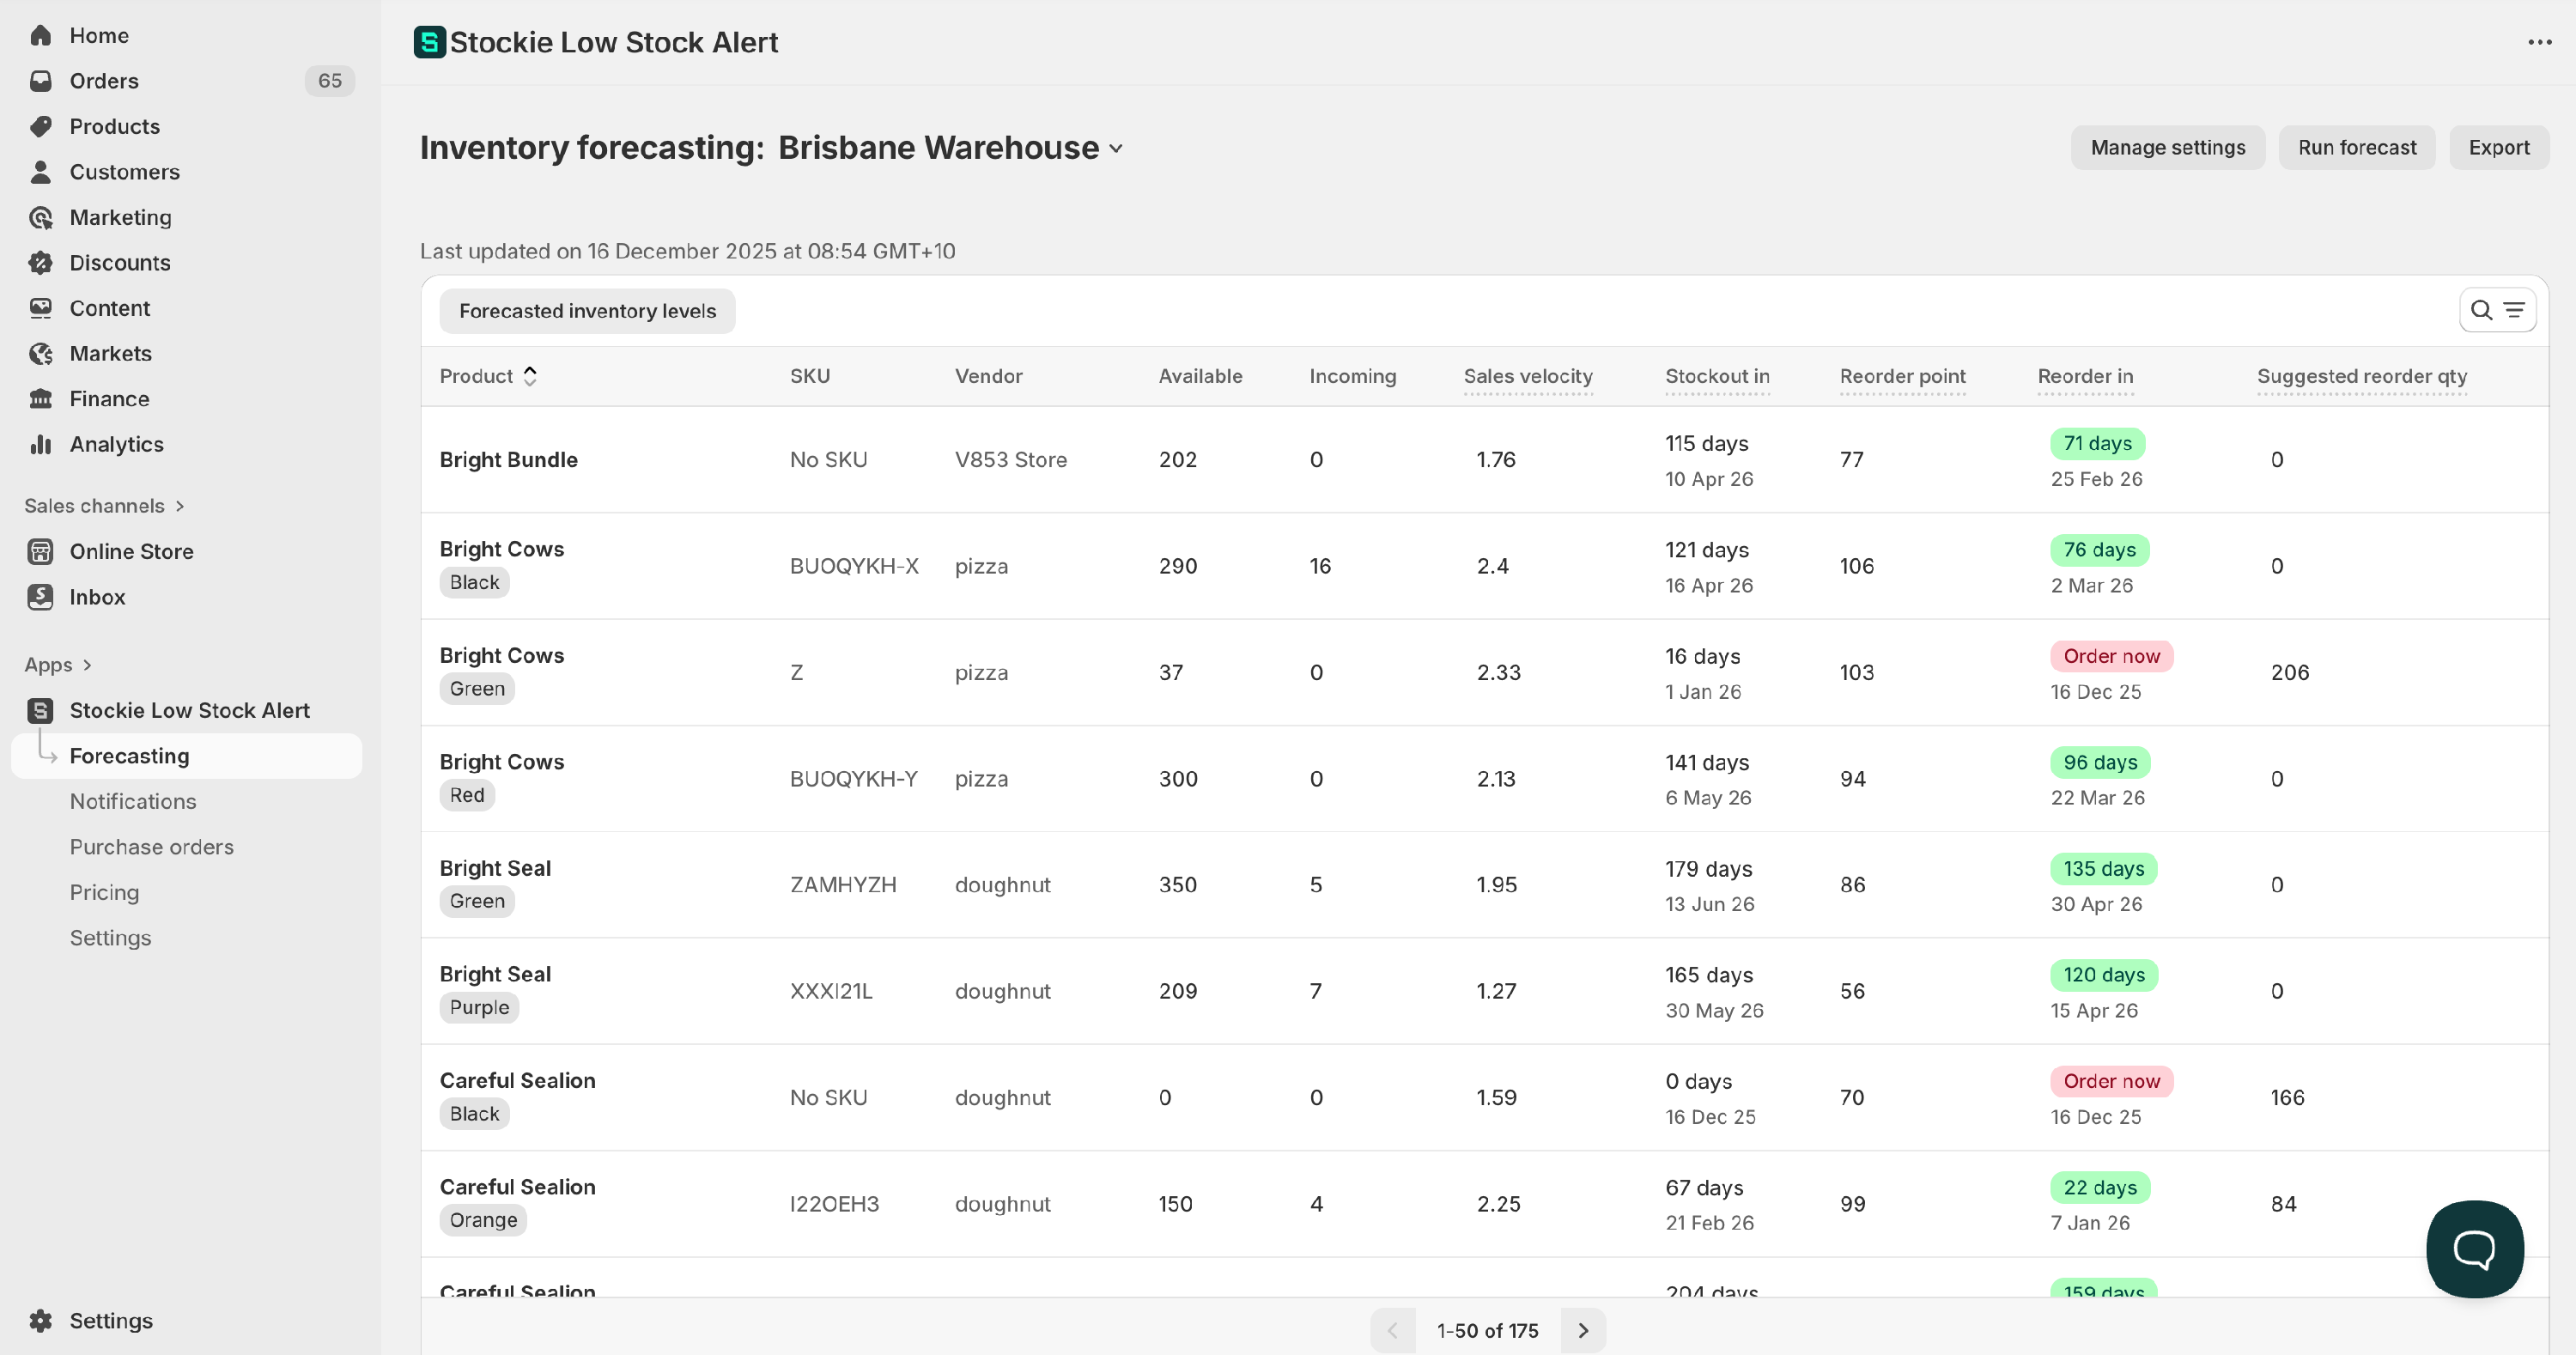Go to next page of results
Image resolution: width=2576 pixels, height=1355 pixels.
[x=1583, y=1330]
